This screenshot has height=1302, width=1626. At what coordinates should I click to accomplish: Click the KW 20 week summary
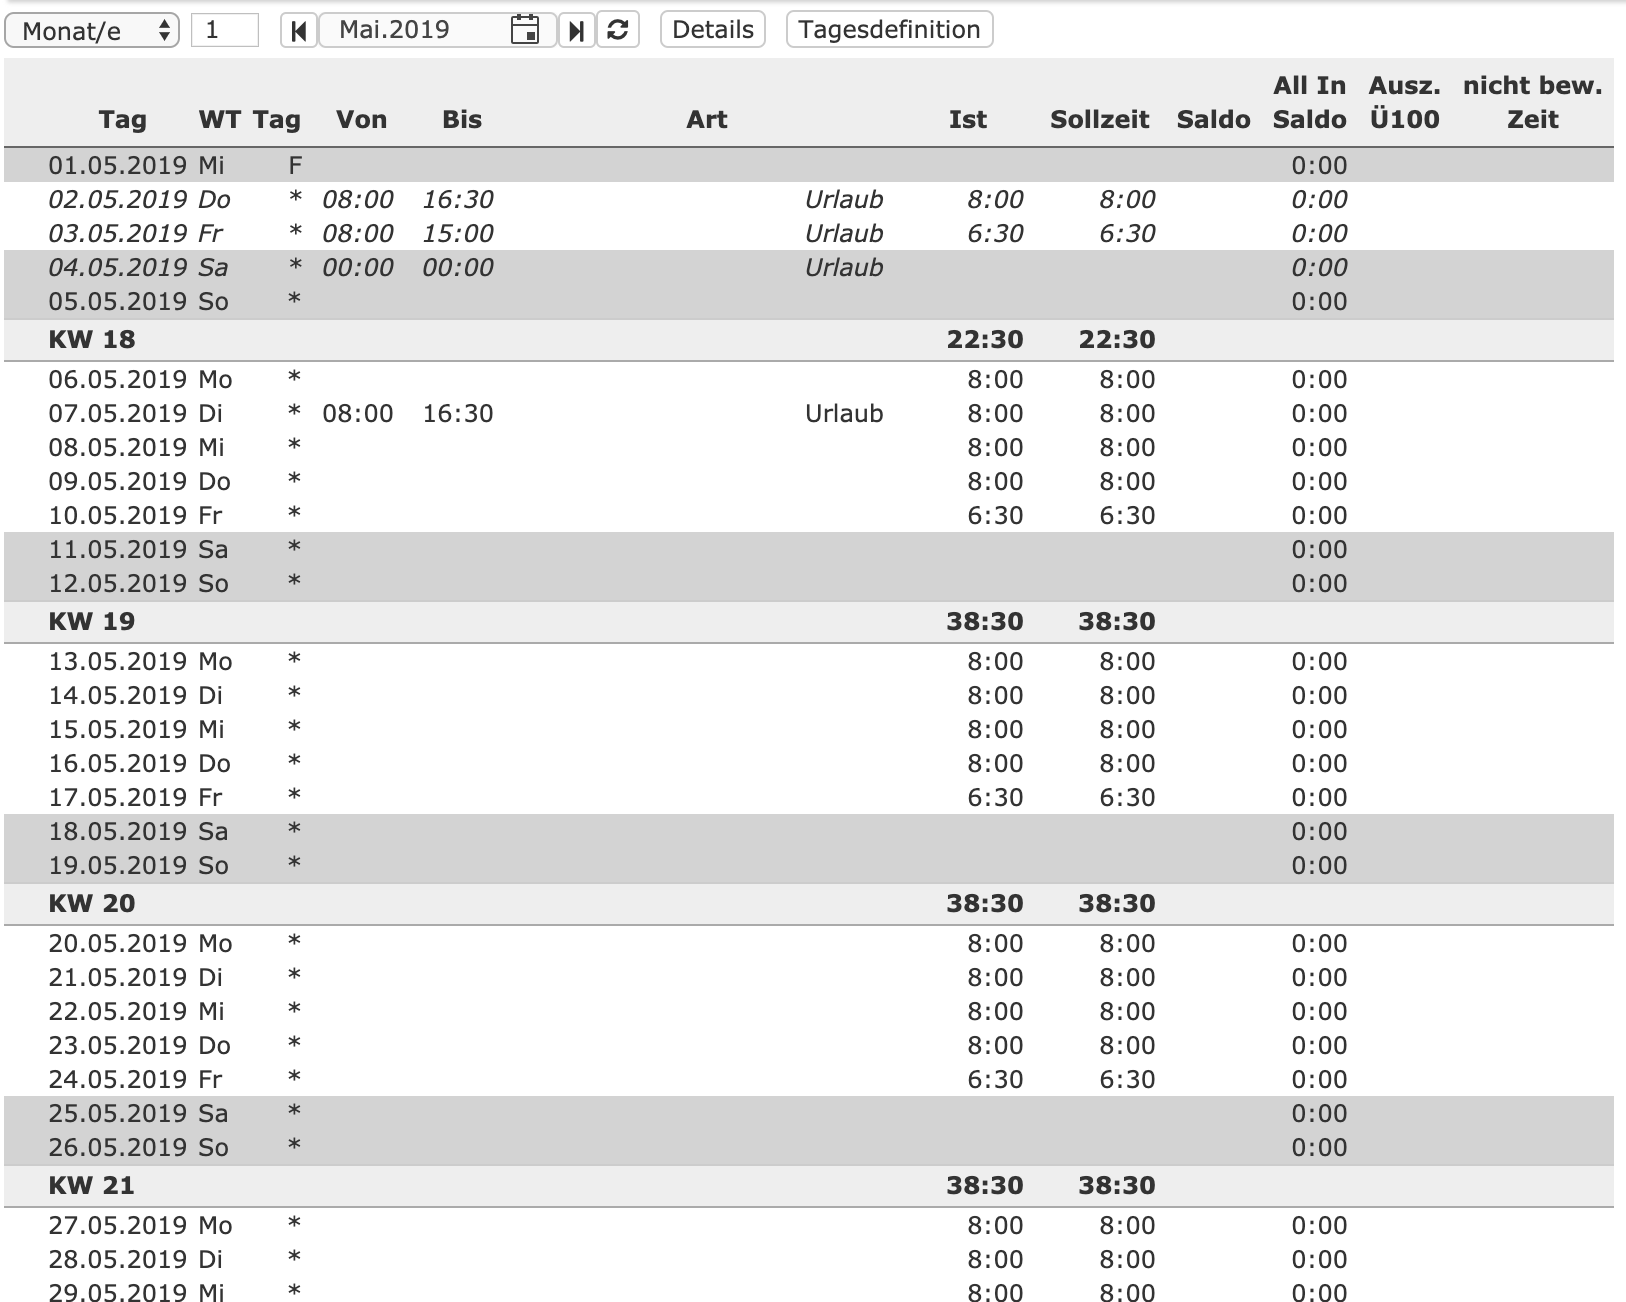809,903
